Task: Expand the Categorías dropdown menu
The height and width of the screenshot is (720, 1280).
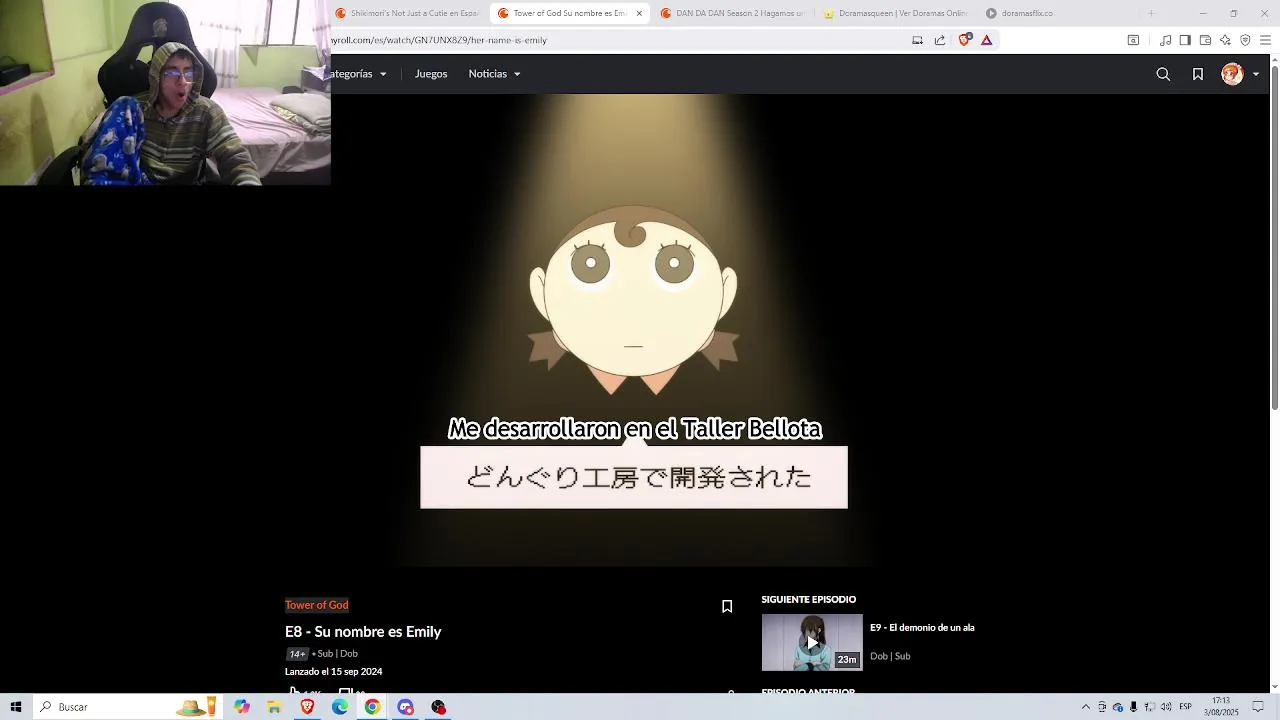Action: tap(359, 74)
